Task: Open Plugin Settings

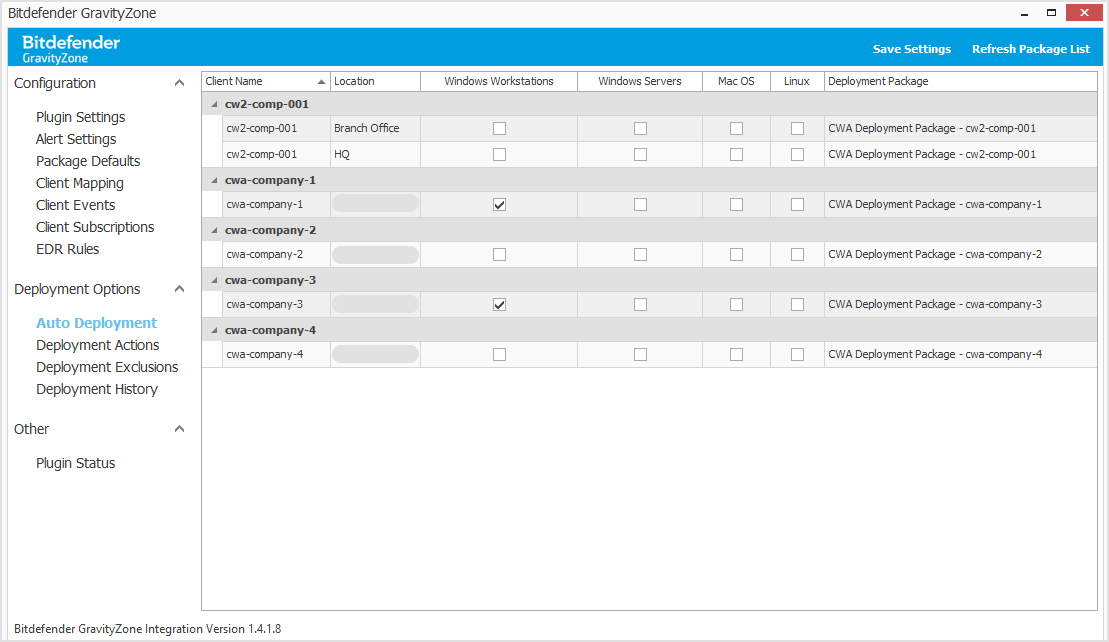Action: 80,117
